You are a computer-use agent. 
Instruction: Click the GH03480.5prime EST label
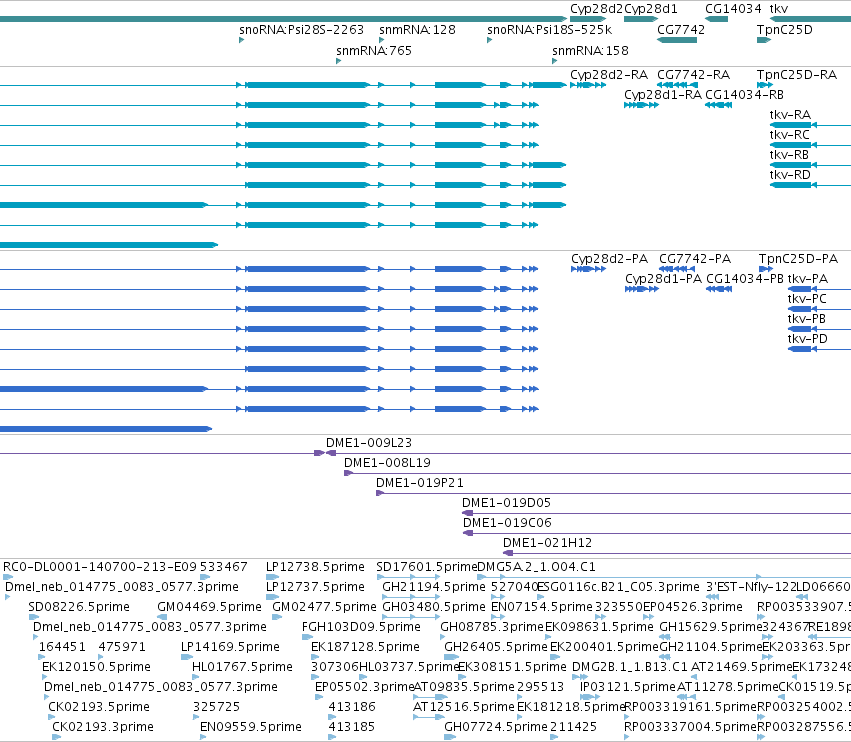click(x=434, y=607)
